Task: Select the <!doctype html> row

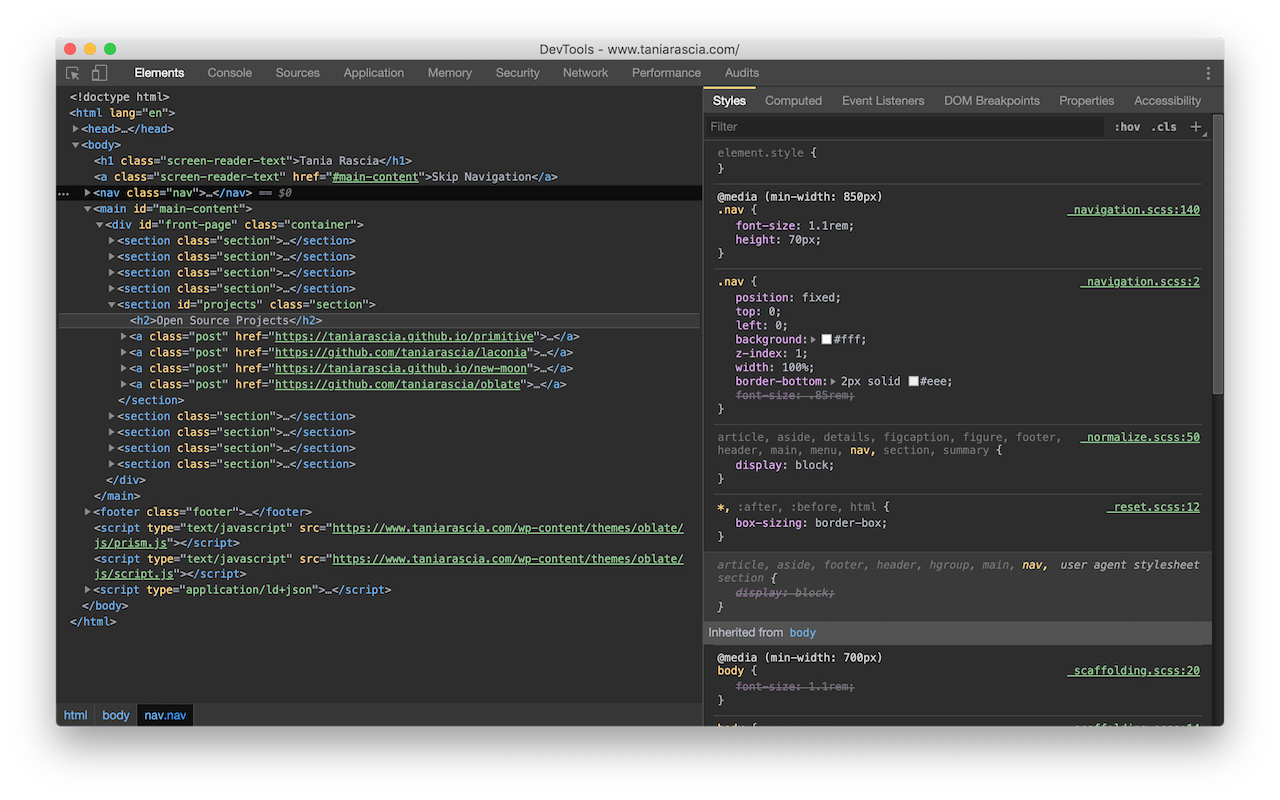Action: [380, 97]
